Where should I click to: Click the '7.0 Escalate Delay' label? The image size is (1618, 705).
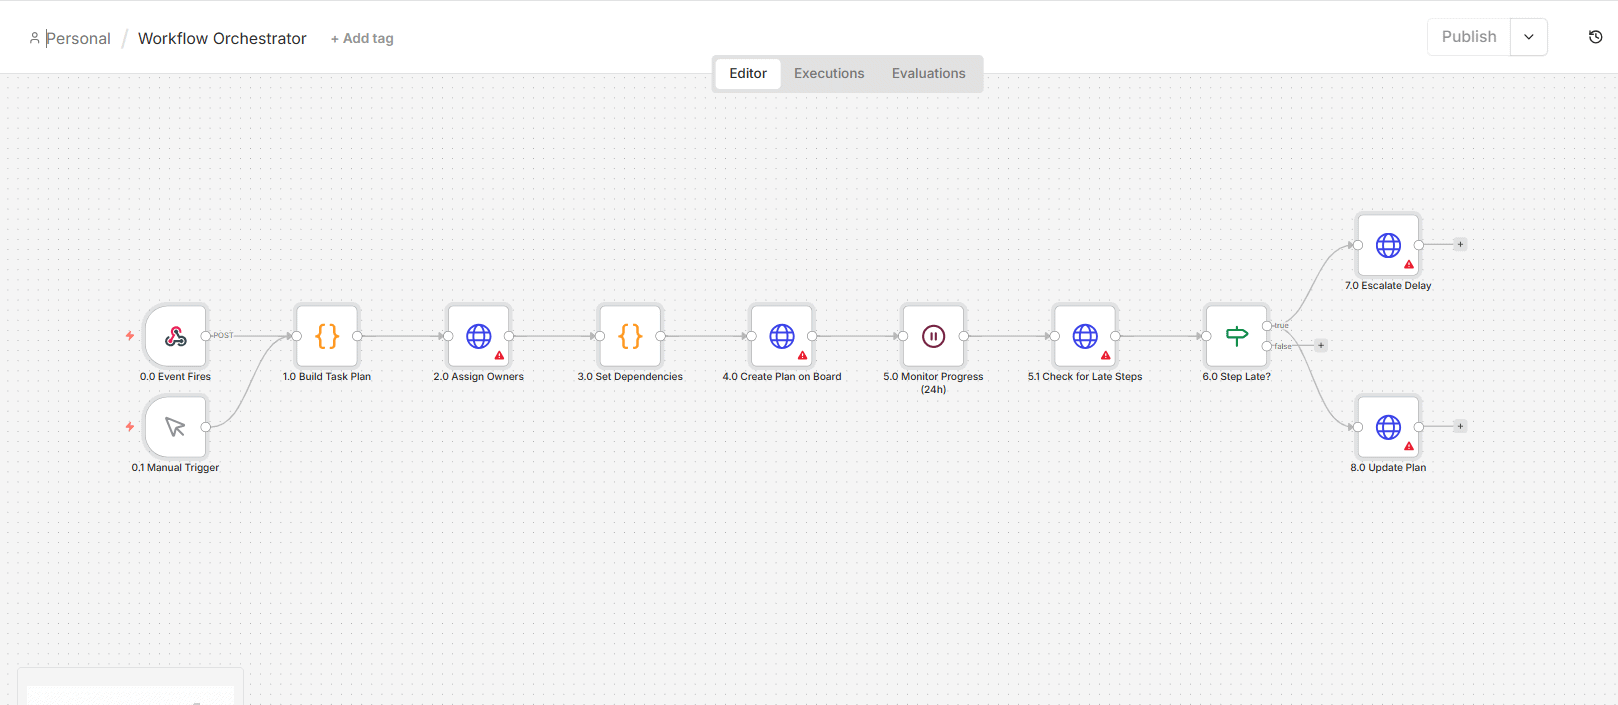pyautogui.click(x=1388, y=286)
